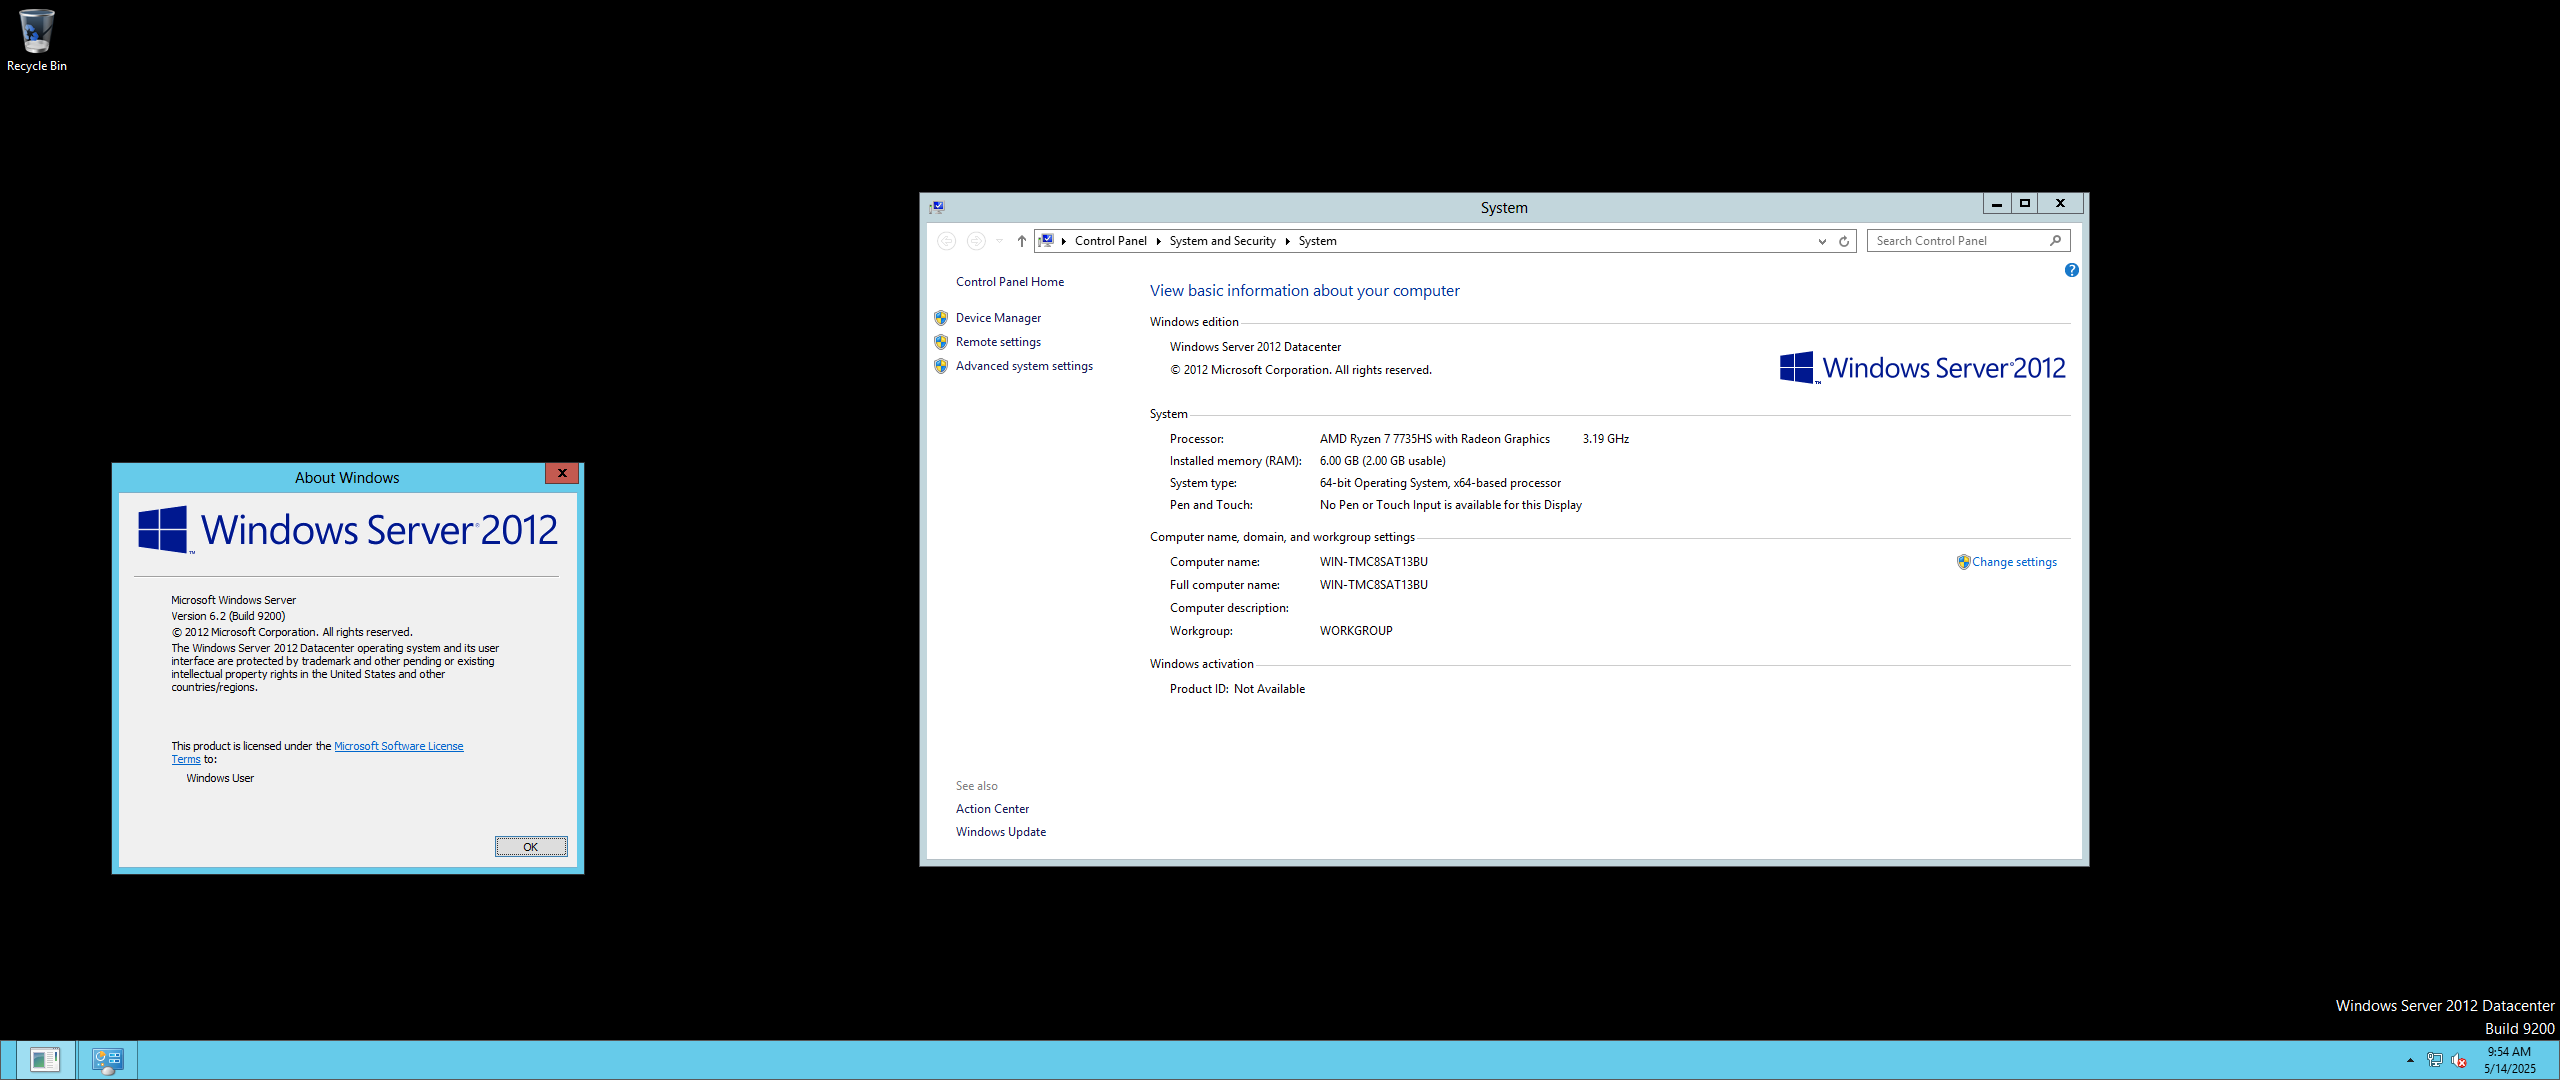
Task: Open Control Panel Home link
Action: 1009,282
